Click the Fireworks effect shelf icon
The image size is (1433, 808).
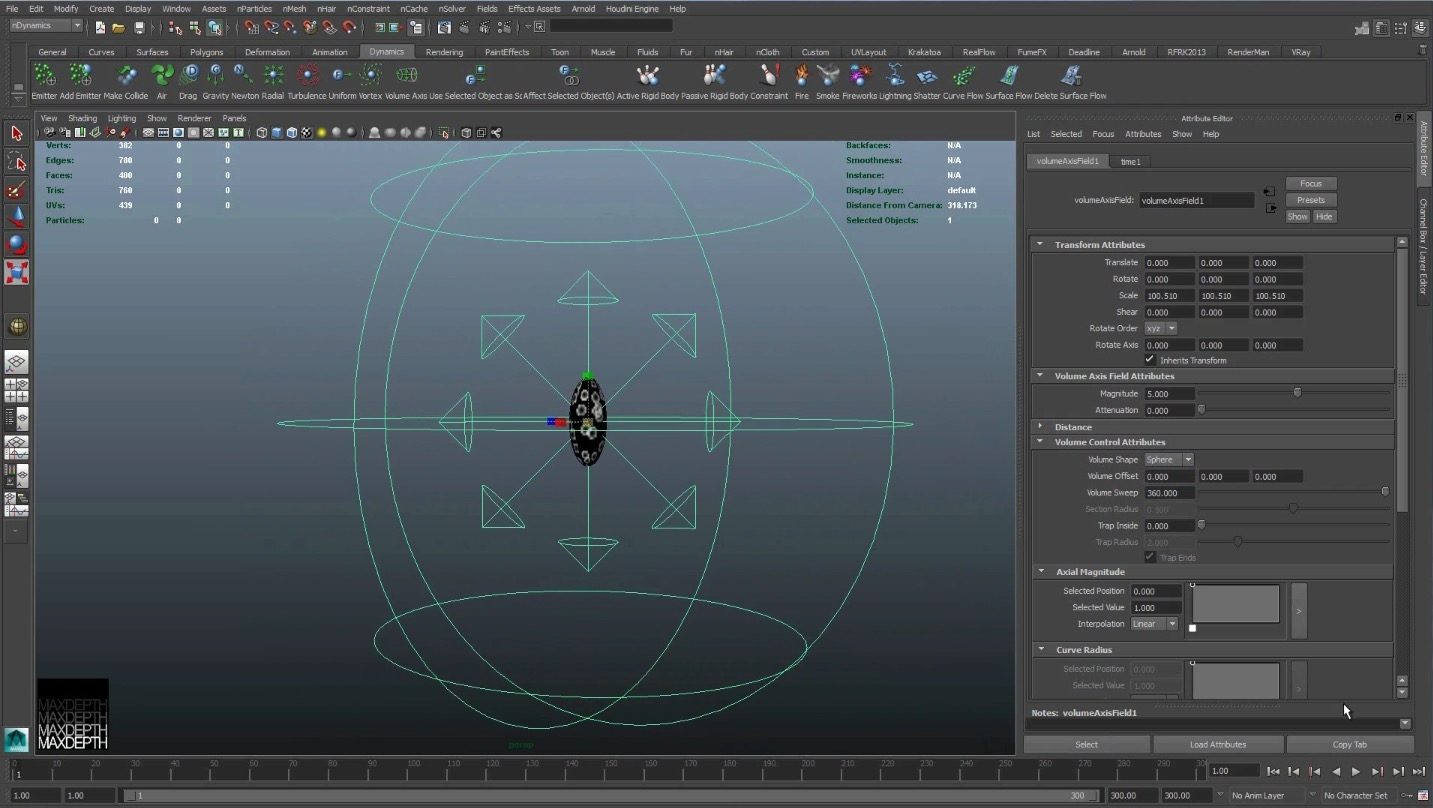(859, 75)
